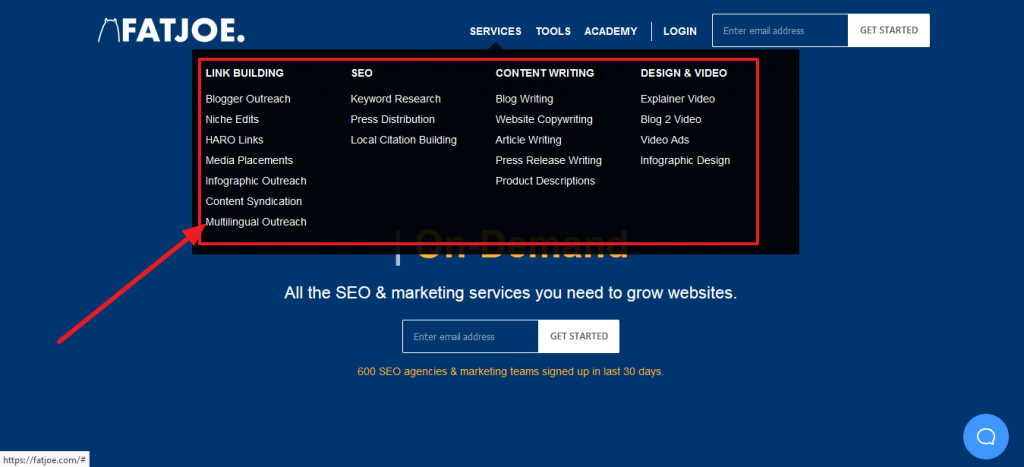Screen dimensions: 1024x467
Task: Open the TOOLS menu
Action: click(x=553, y=31)
